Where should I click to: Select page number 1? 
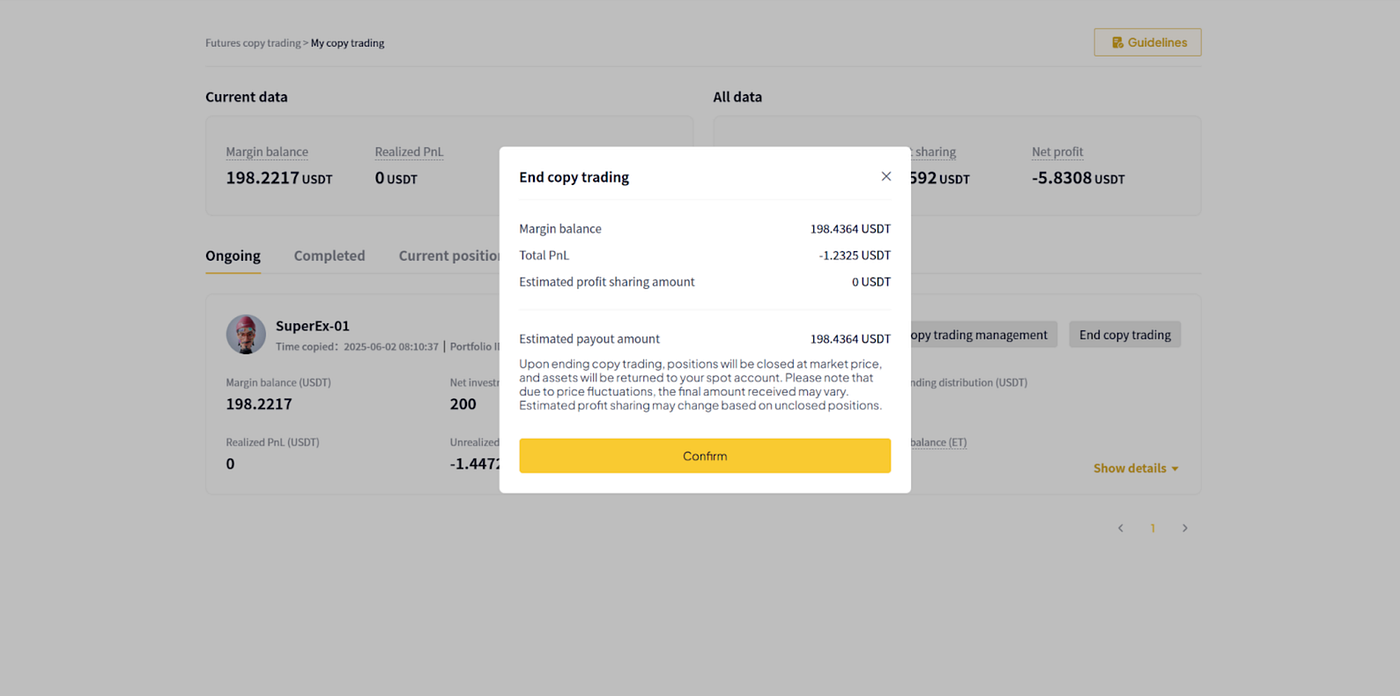click(1153, 528)
